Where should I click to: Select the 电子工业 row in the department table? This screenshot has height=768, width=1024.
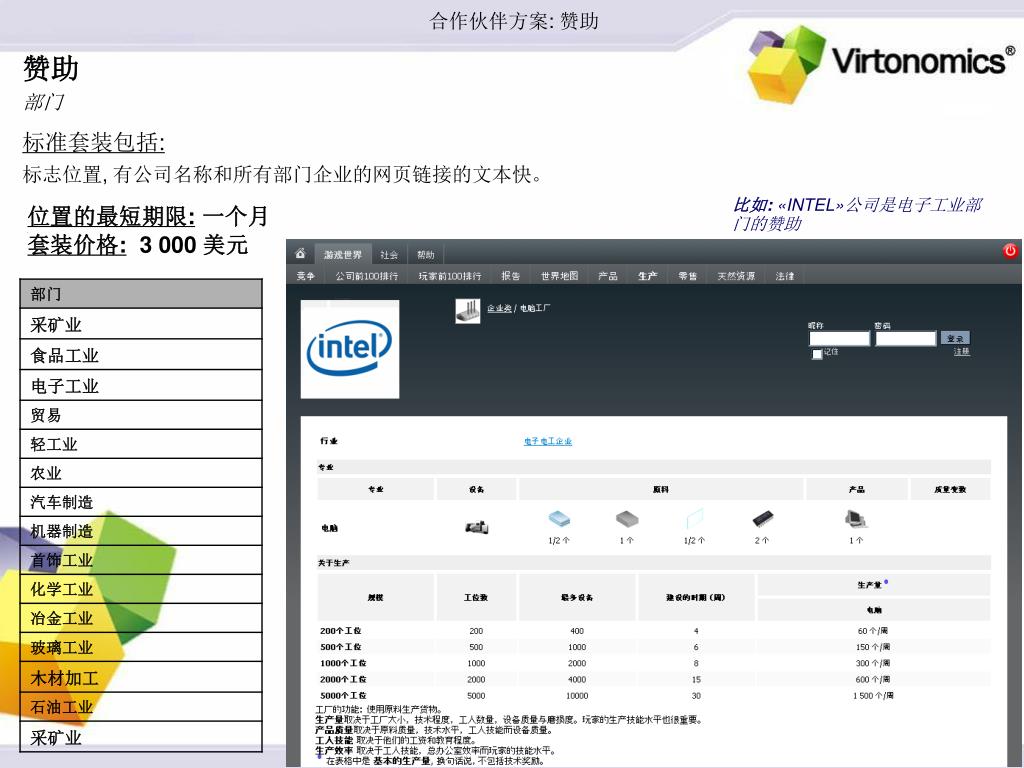141,386
